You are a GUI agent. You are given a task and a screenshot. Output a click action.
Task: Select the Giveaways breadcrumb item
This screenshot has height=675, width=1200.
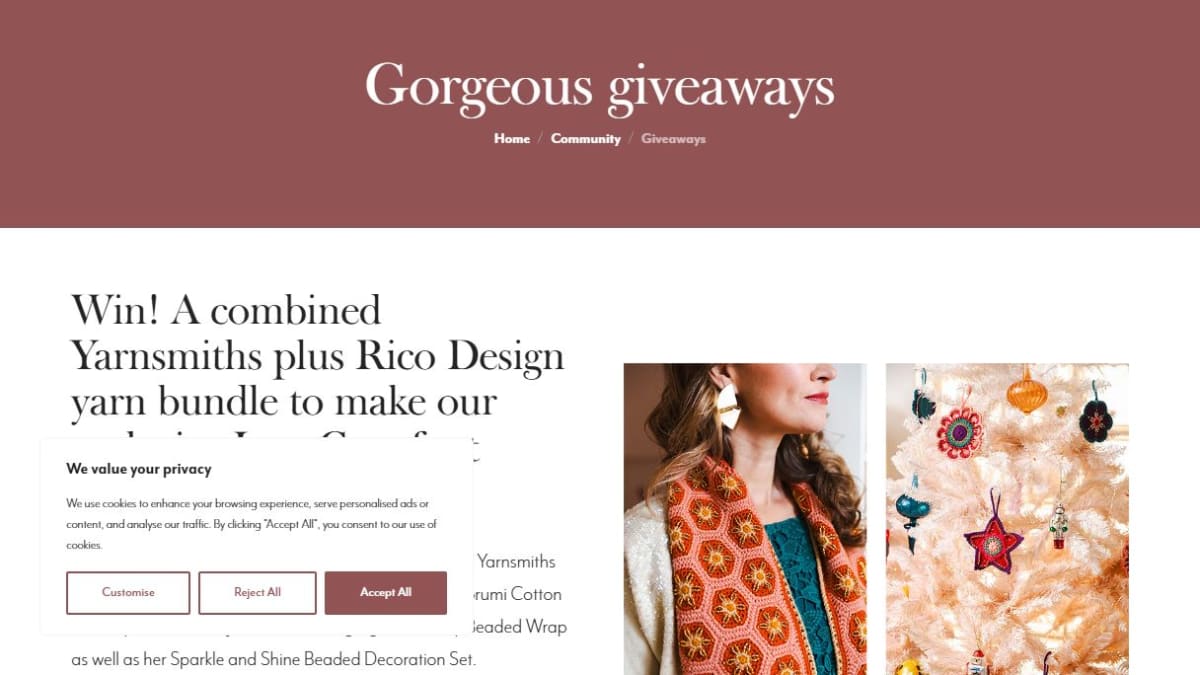(673, 139)
